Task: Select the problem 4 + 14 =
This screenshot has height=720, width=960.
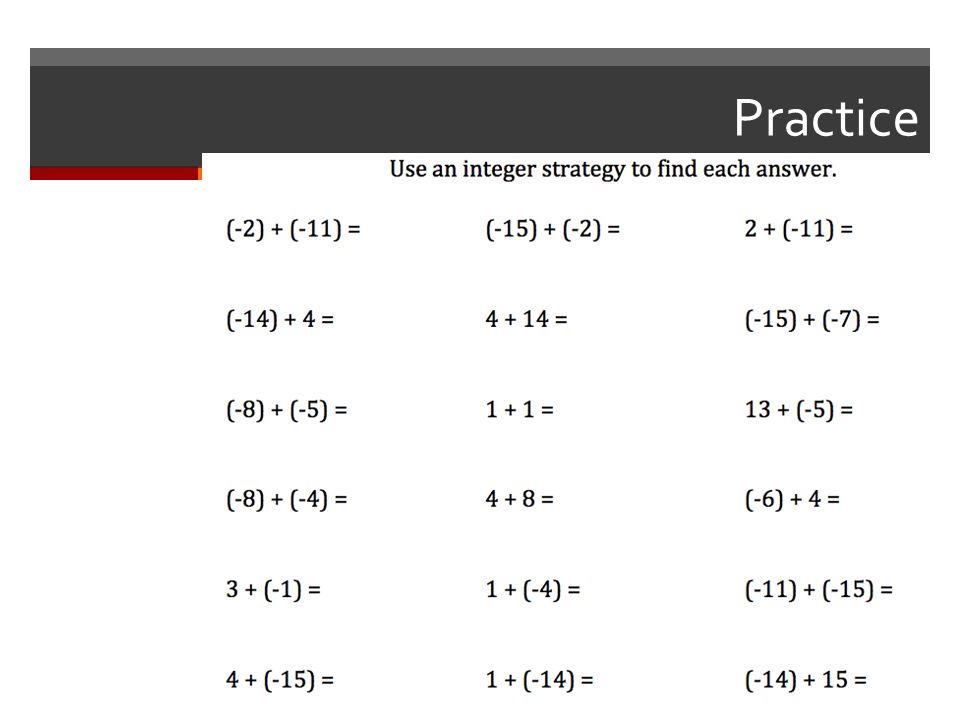Action: (526, 319)
